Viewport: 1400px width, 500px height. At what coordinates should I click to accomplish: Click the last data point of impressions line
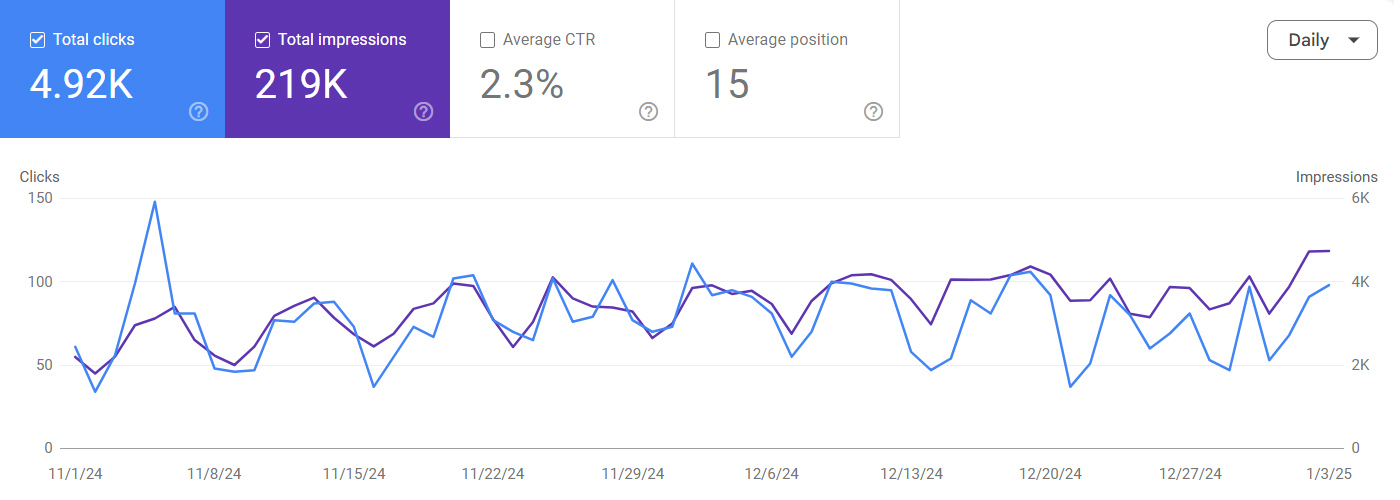tap(1329, 251)
